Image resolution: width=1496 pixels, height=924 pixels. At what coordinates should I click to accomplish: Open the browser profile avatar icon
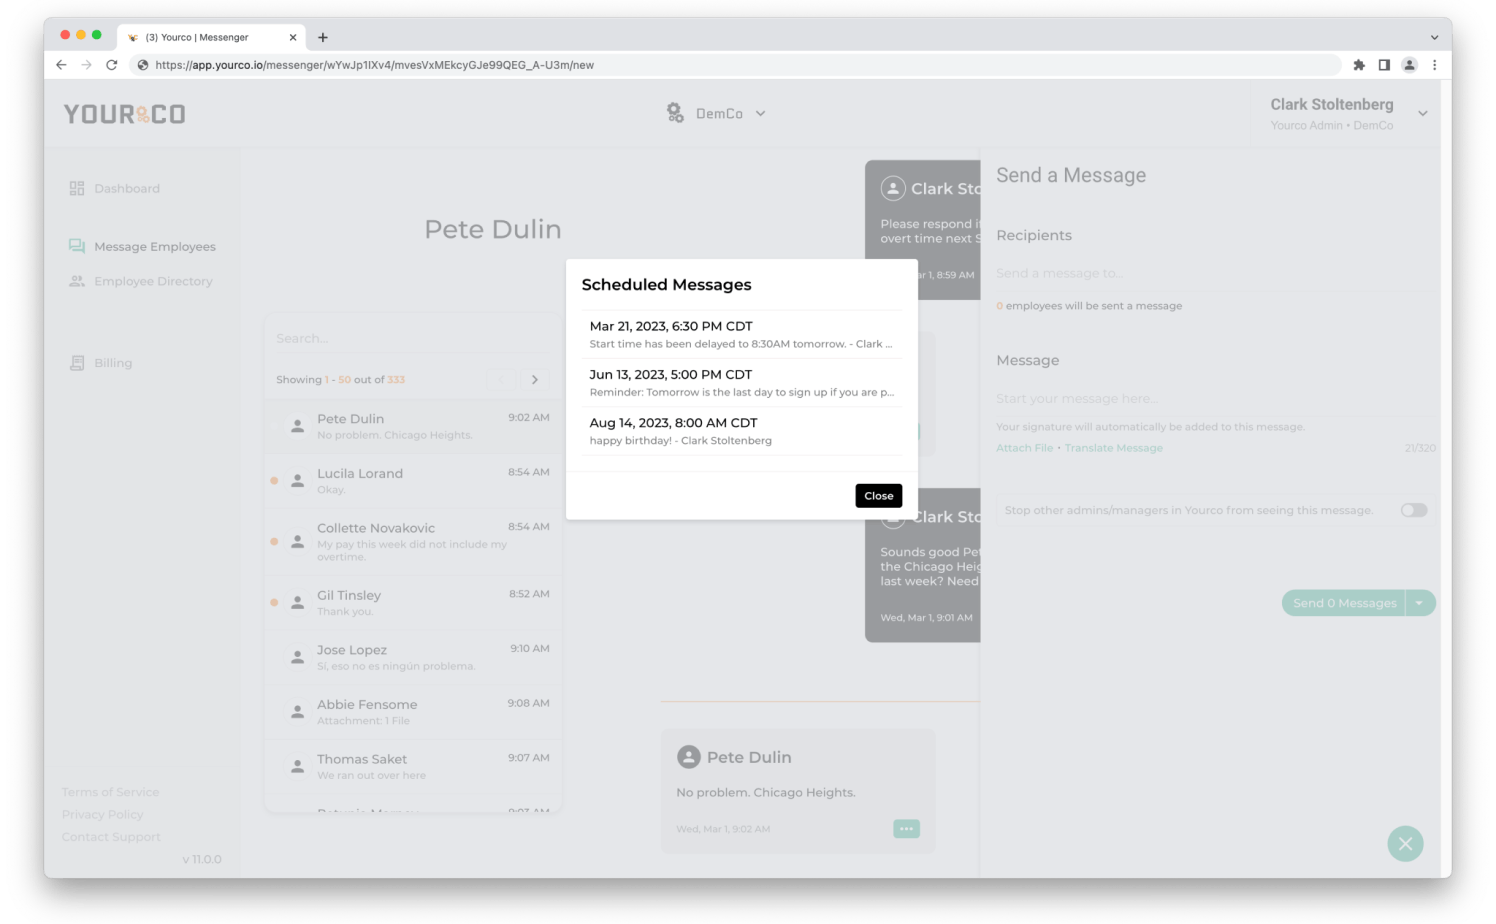1409,65
